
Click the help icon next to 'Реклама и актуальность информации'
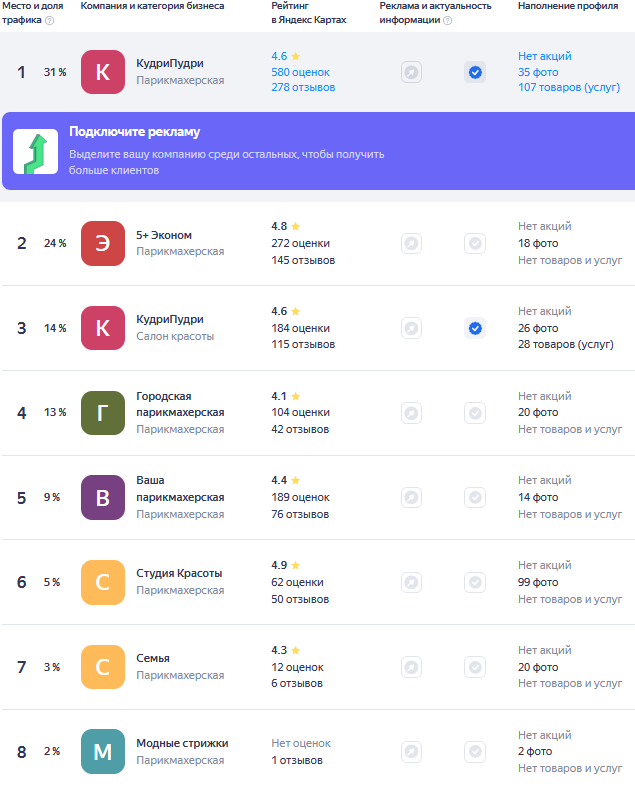point(448,20)
